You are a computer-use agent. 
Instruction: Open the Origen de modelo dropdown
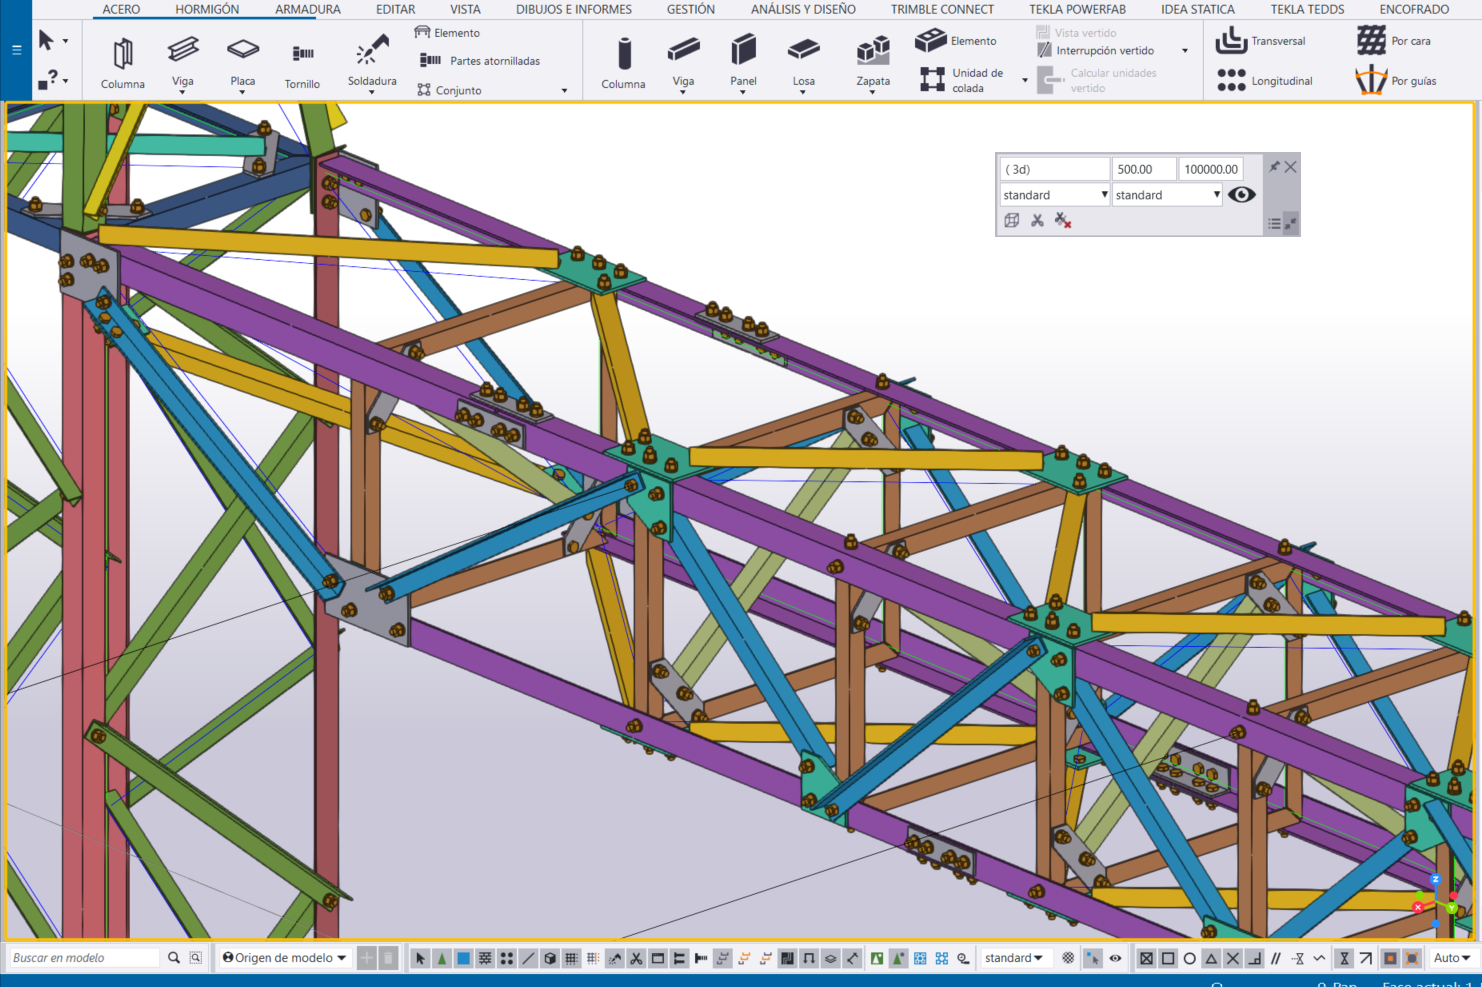tap(284, 958)
